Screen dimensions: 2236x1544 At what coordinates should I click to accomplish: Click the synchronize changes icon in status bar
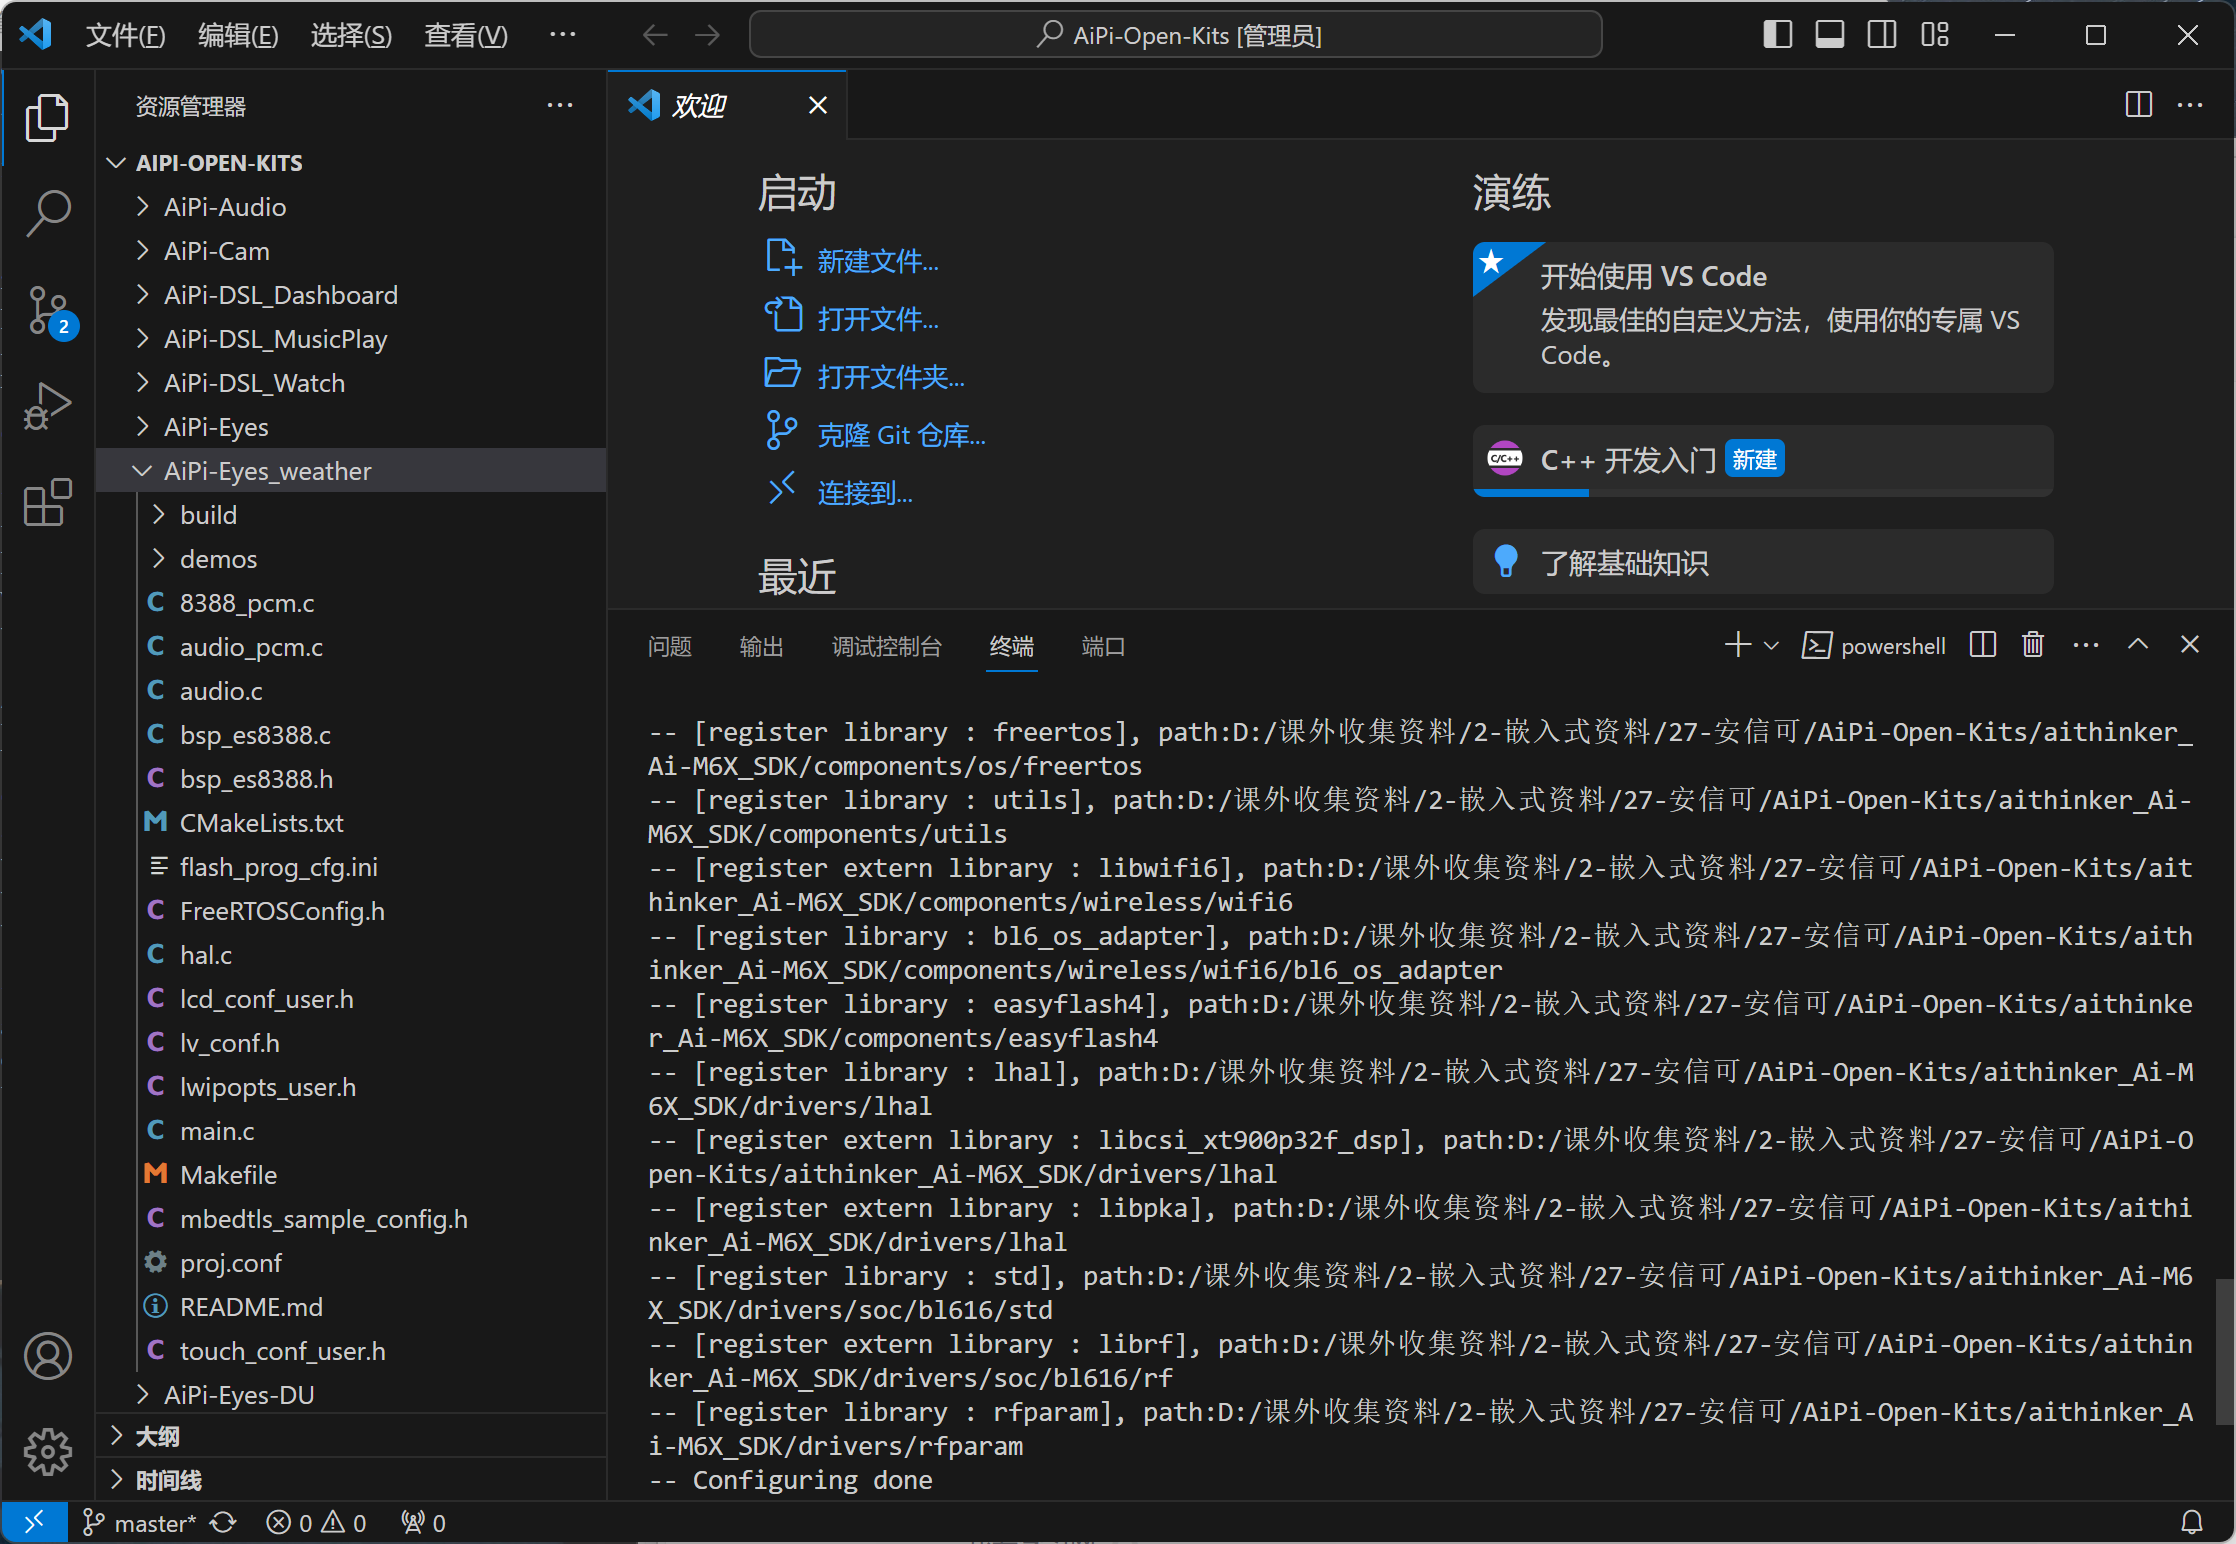point(223,1522)
